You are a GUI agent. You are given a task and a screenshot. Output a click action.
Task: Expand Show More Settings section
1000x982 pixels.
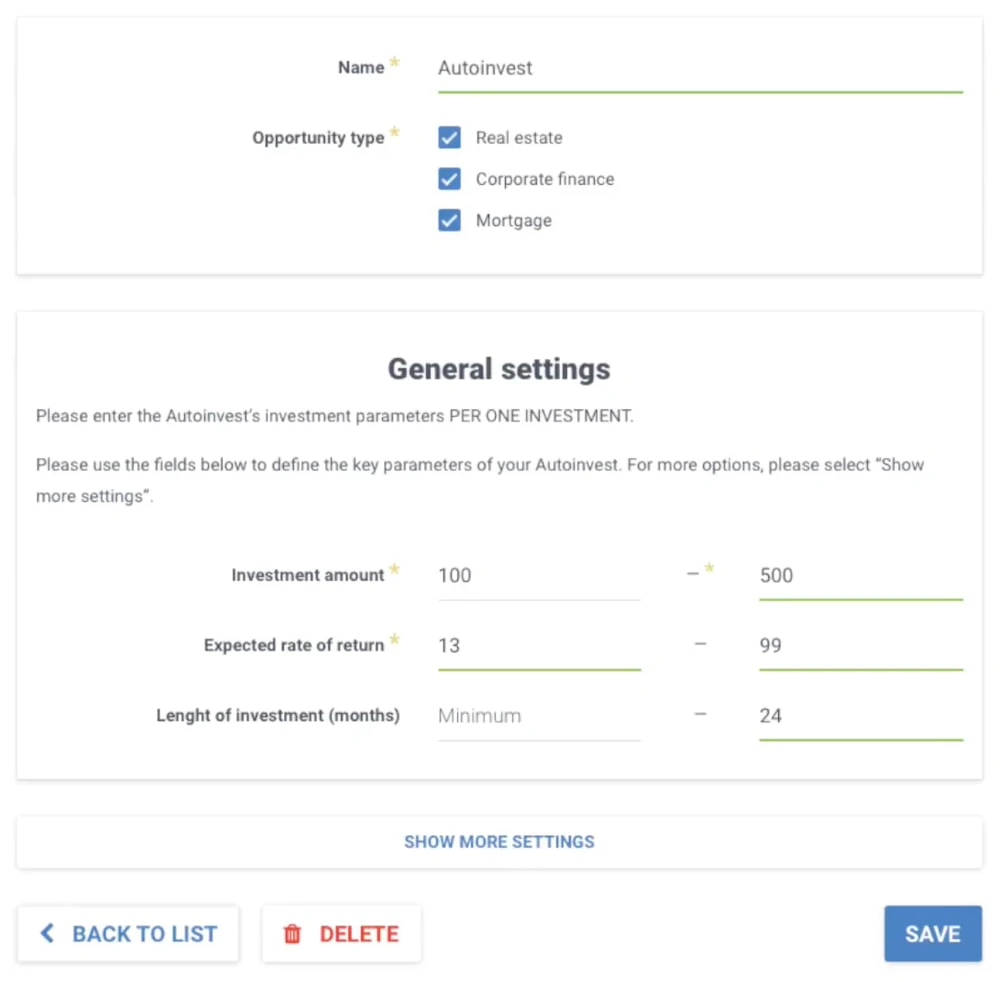click(x=499, y=842)
